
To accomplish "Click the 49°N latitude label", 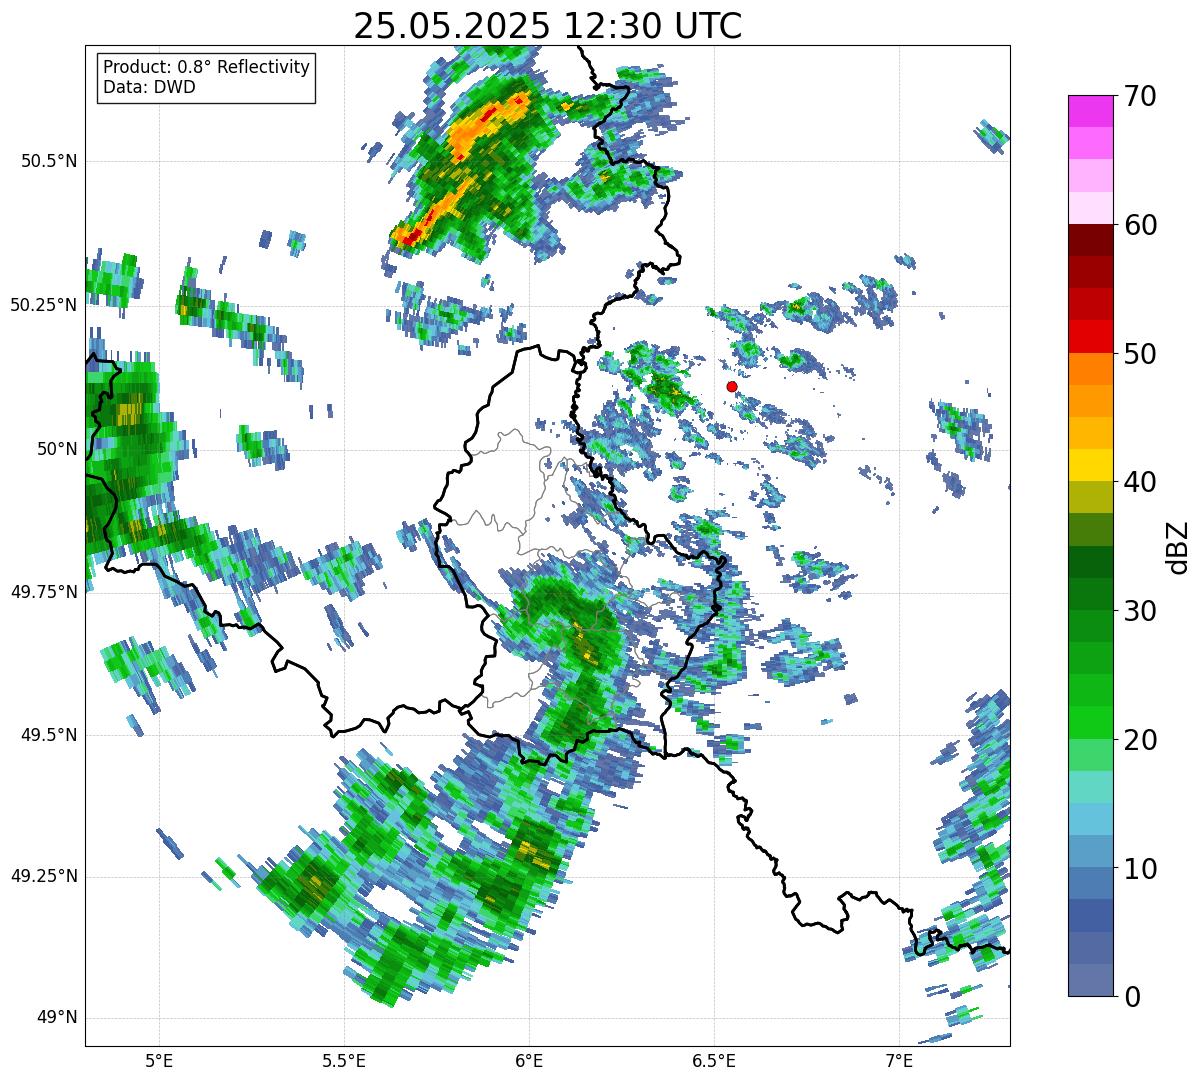I will (x=57, y=1018).
